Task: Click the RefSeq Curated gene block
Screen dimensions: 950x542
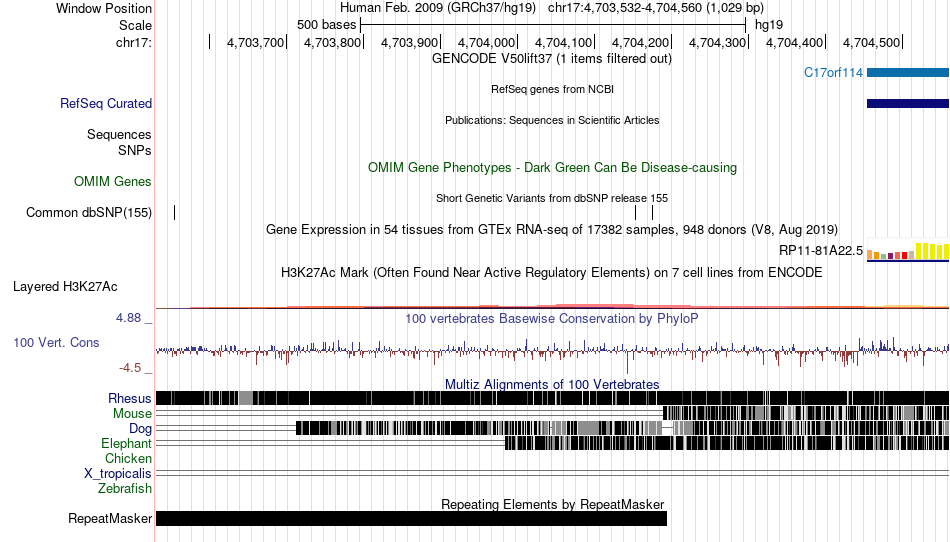Action: (908, 104)
